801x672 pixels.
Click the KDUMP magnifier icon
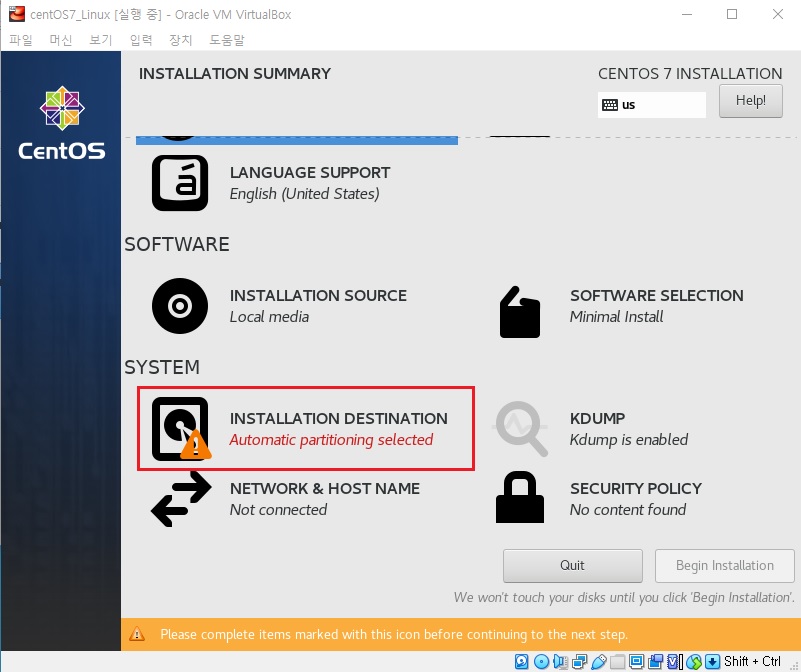(521, 428)
